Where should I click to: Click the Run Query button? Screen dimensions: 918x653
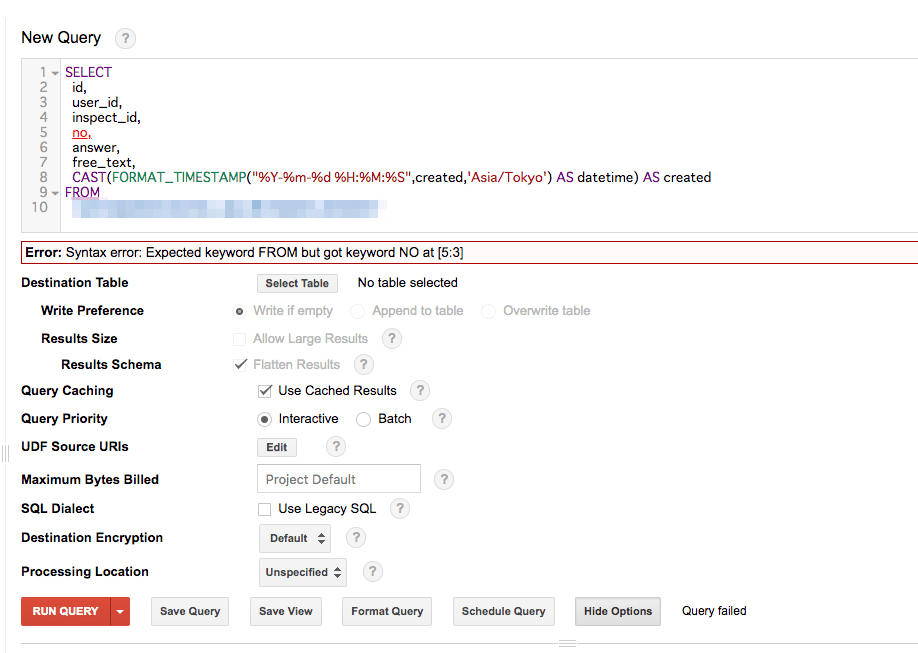tap(65, 611)
